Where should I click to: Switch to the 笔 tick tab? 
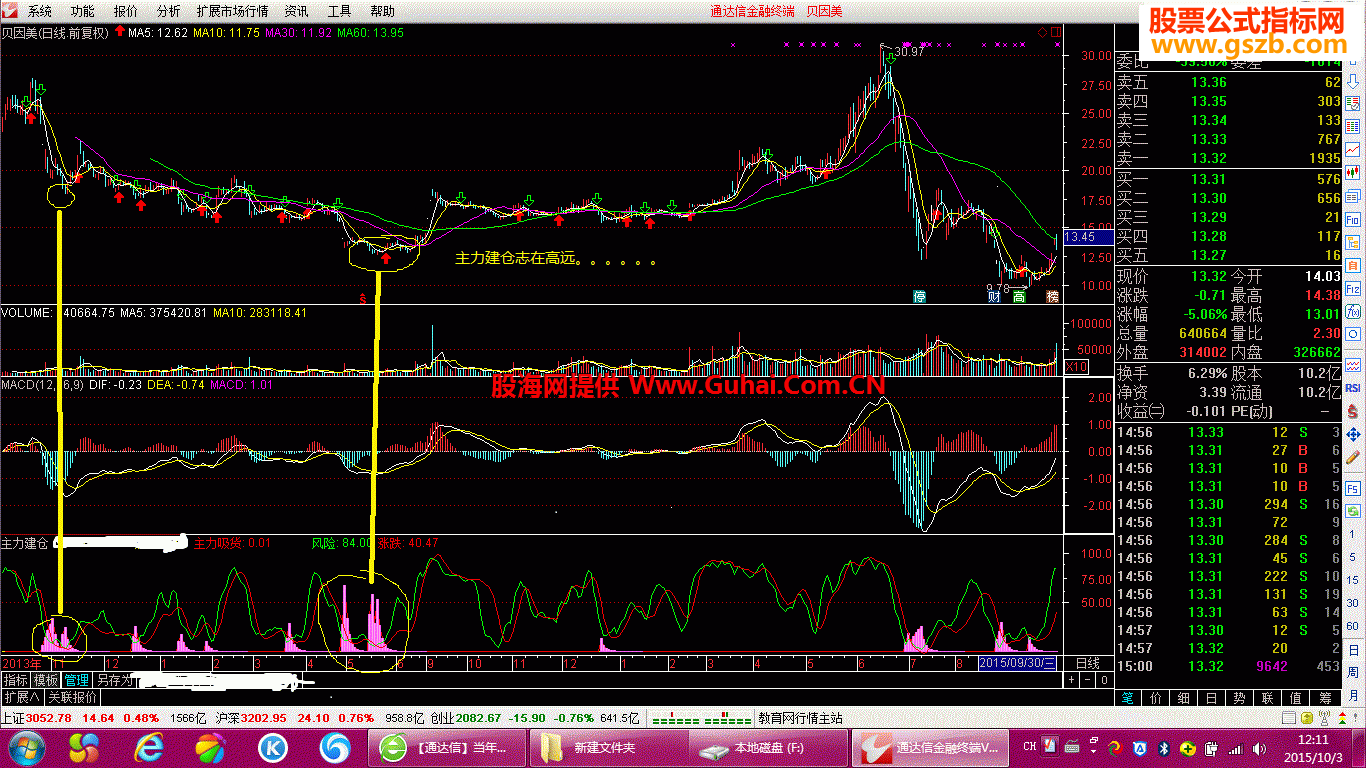(1128, 697)
